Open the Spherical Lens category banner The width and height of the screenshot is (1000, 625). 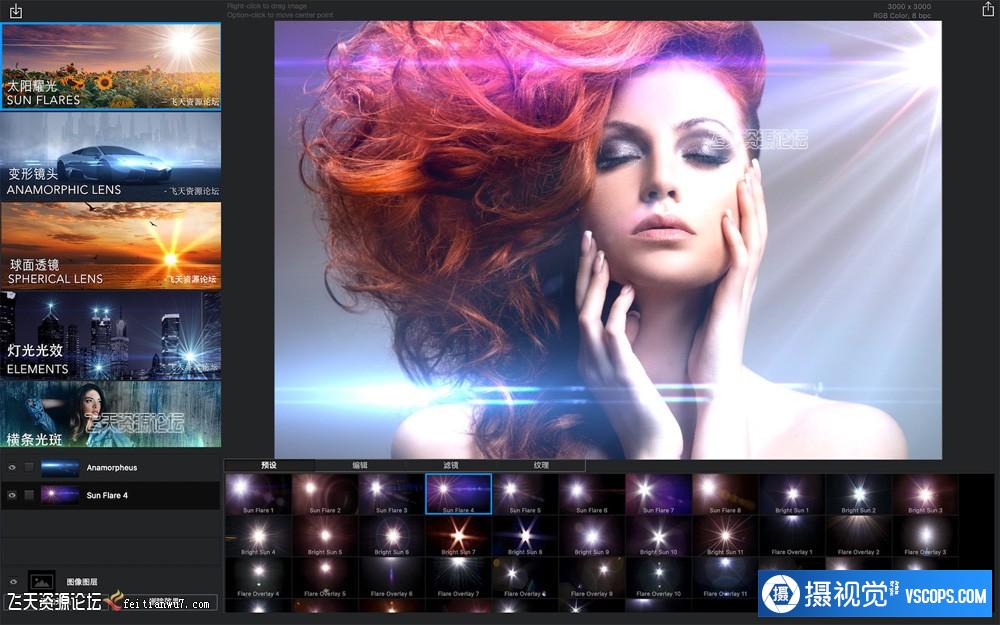[x=111, y=246]
